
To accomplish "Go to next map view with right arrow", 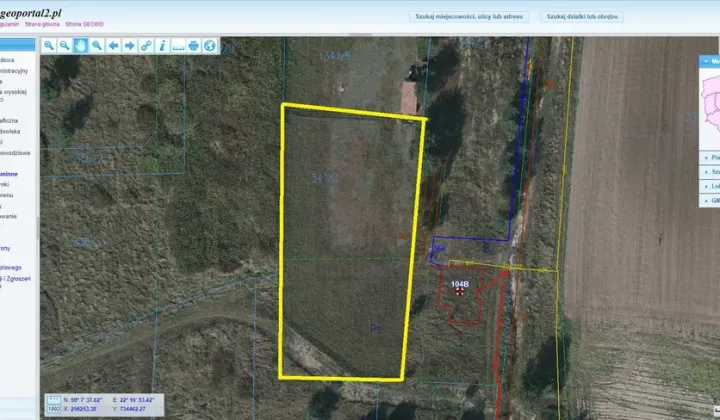I will point(129,45).
